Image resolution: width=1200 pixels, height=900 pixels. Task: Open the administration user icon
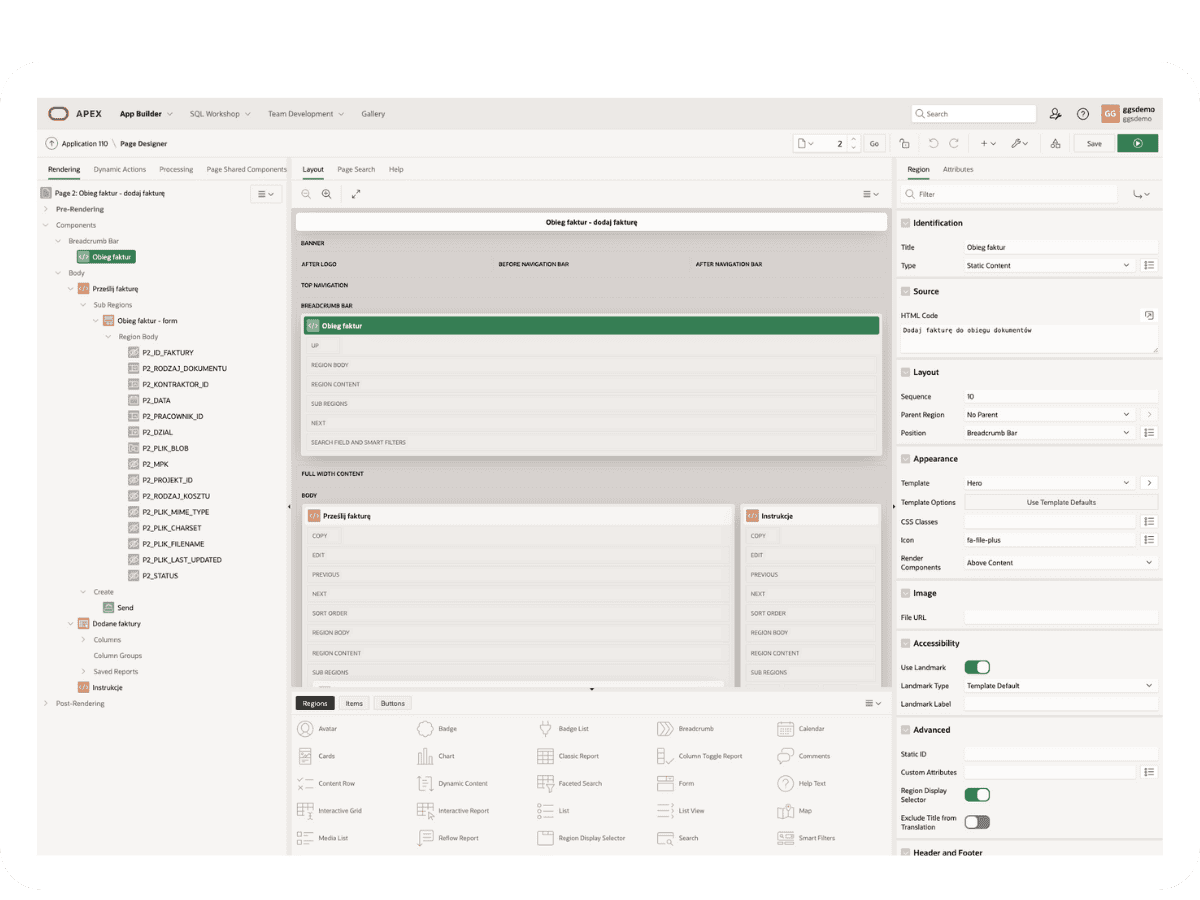tap(1055, 114)
